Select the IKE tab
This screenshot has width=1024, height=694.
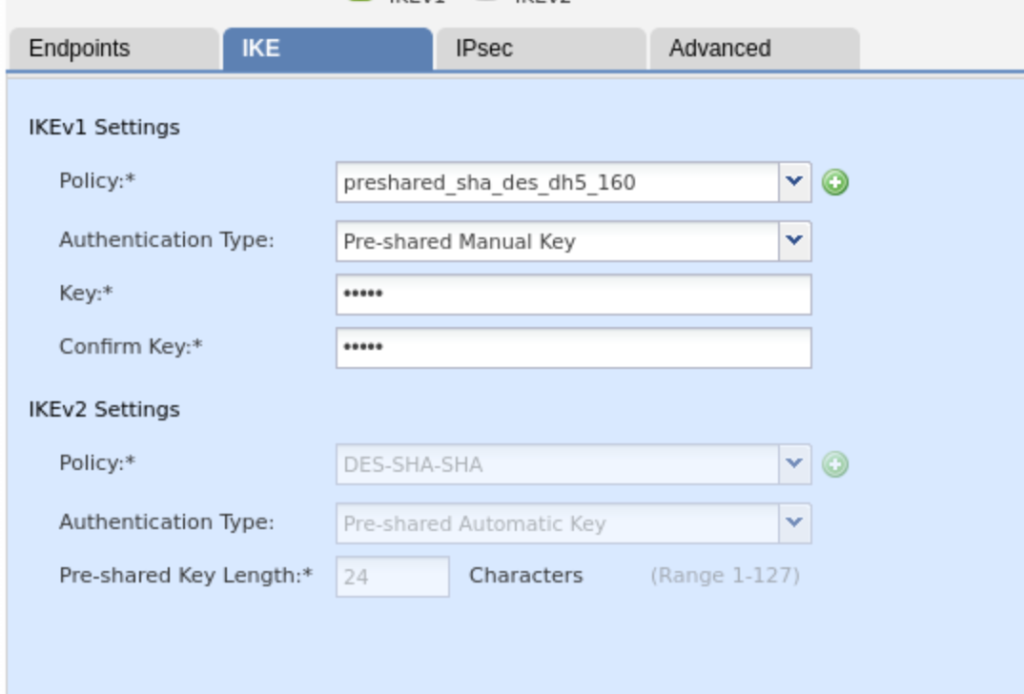(327, 49)
